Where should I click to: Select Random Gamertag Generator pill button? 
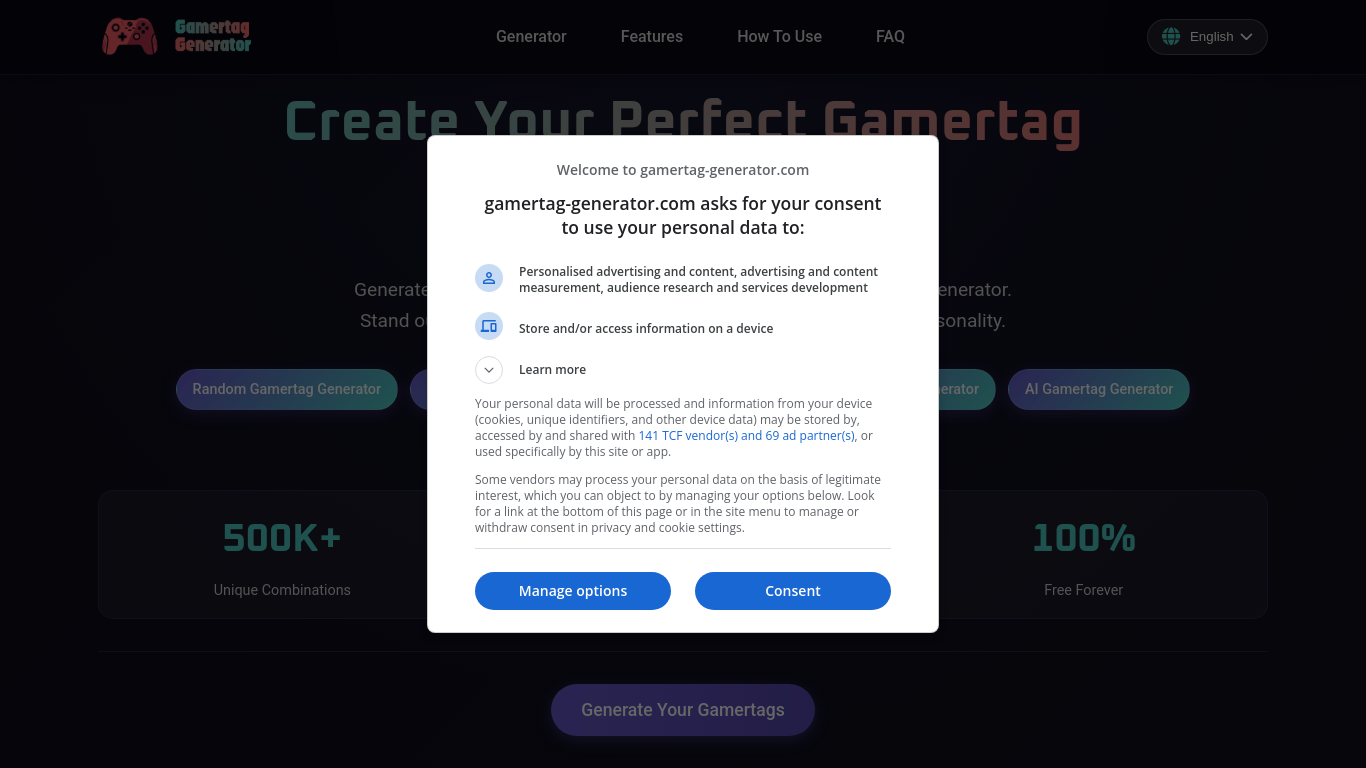[x=286, y=389]
